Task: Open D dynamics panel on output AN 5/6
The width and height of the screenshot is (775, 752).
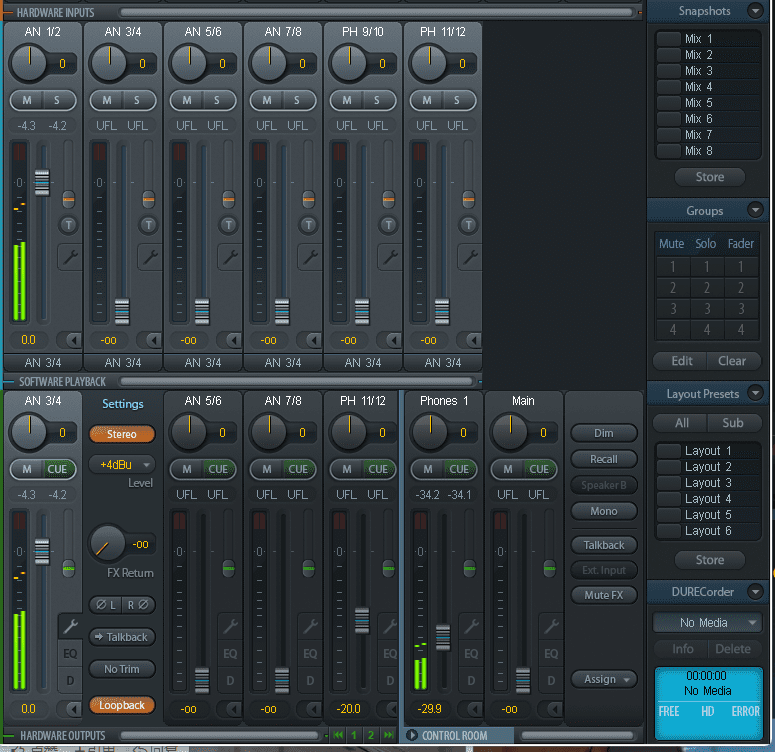Action: pyautogui.click(x=230, y=681)
